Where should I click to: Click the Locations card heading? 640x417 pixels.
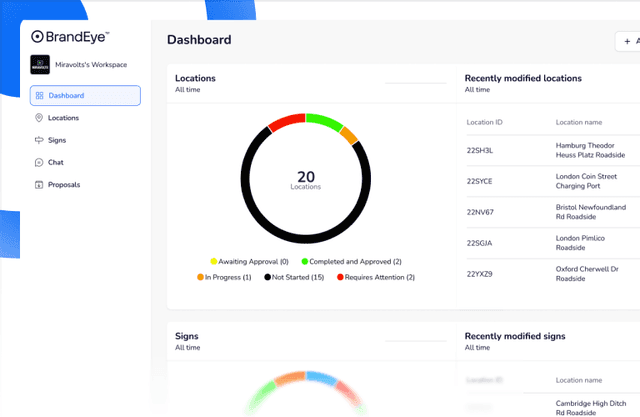click(x=196, y=78)
